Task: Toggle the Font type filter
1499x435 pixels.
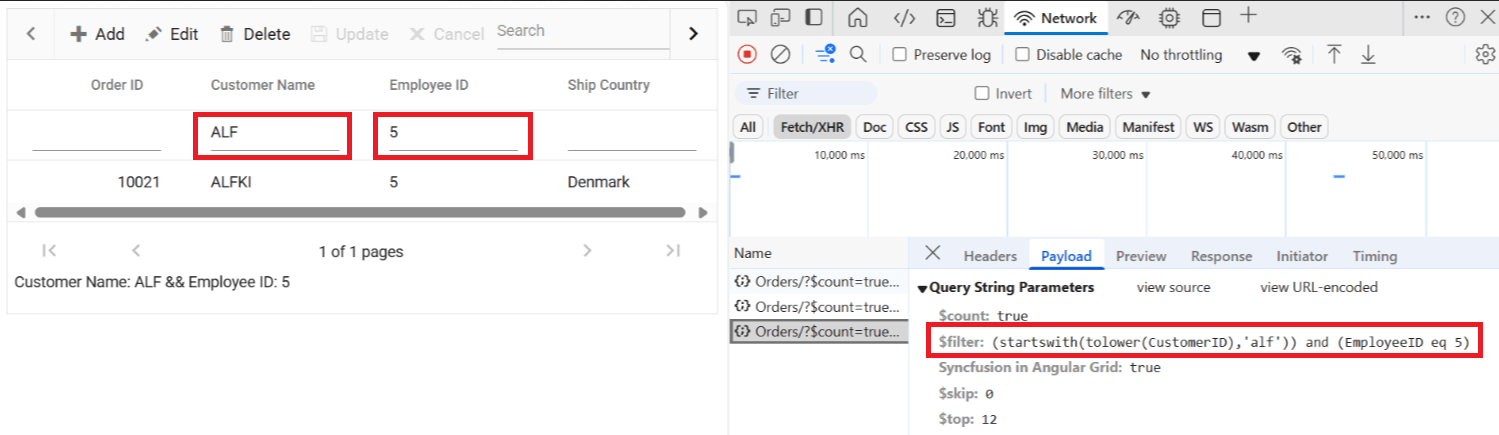Action: point(991,127)
